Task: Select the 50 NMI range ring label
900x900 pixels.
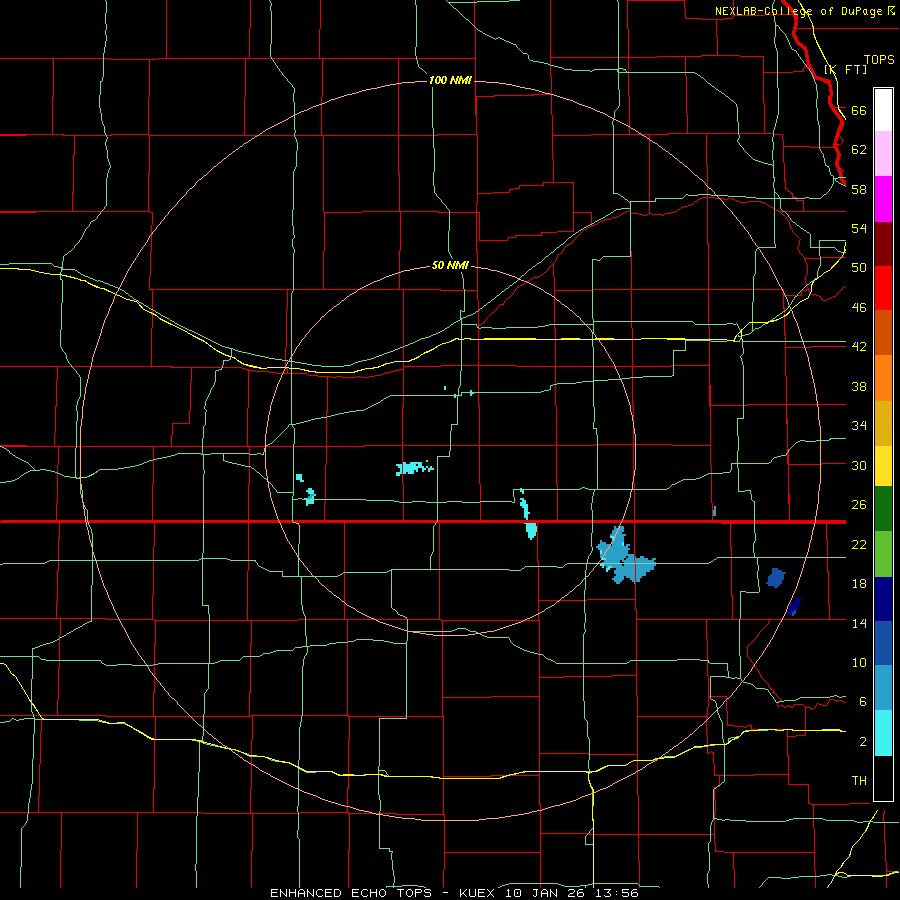Action: [x=450, y=266]
